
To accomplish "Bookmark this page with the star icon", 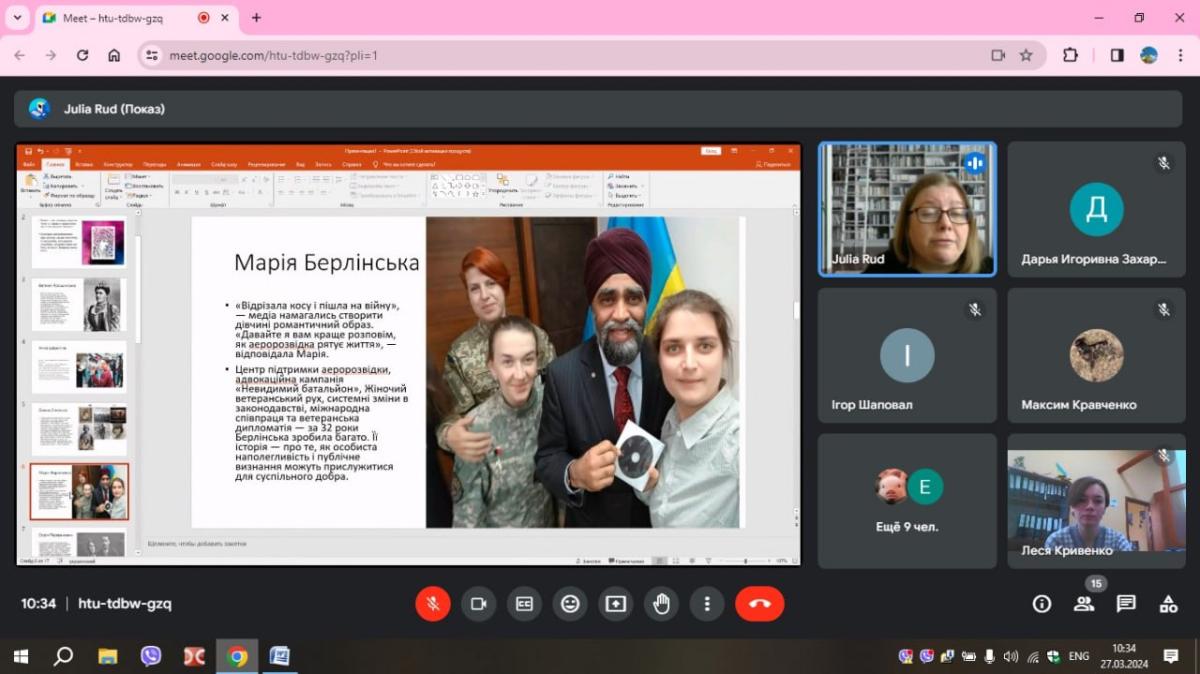I will [1026, 55].
